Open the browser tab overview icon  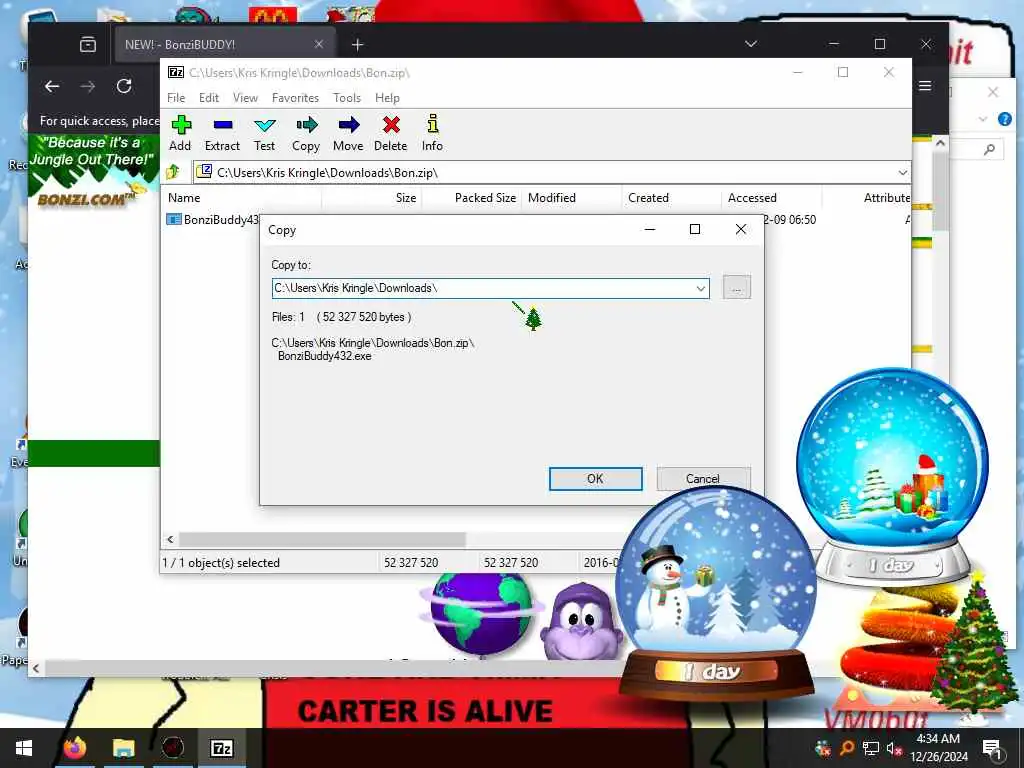pos(88,44)
